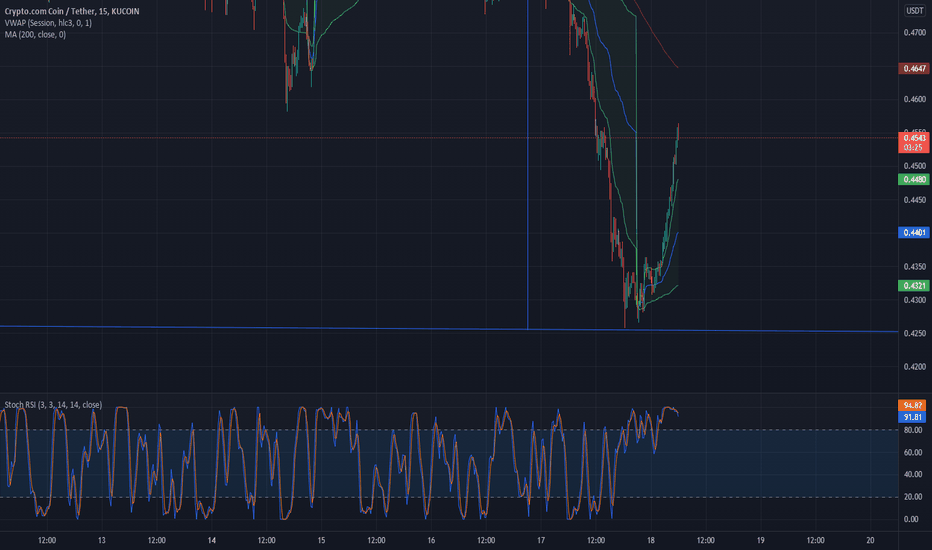This screenshot has width=932, height=550.
Task: Click the 0.4300 price axis tick
Action: tap(915, 300)
